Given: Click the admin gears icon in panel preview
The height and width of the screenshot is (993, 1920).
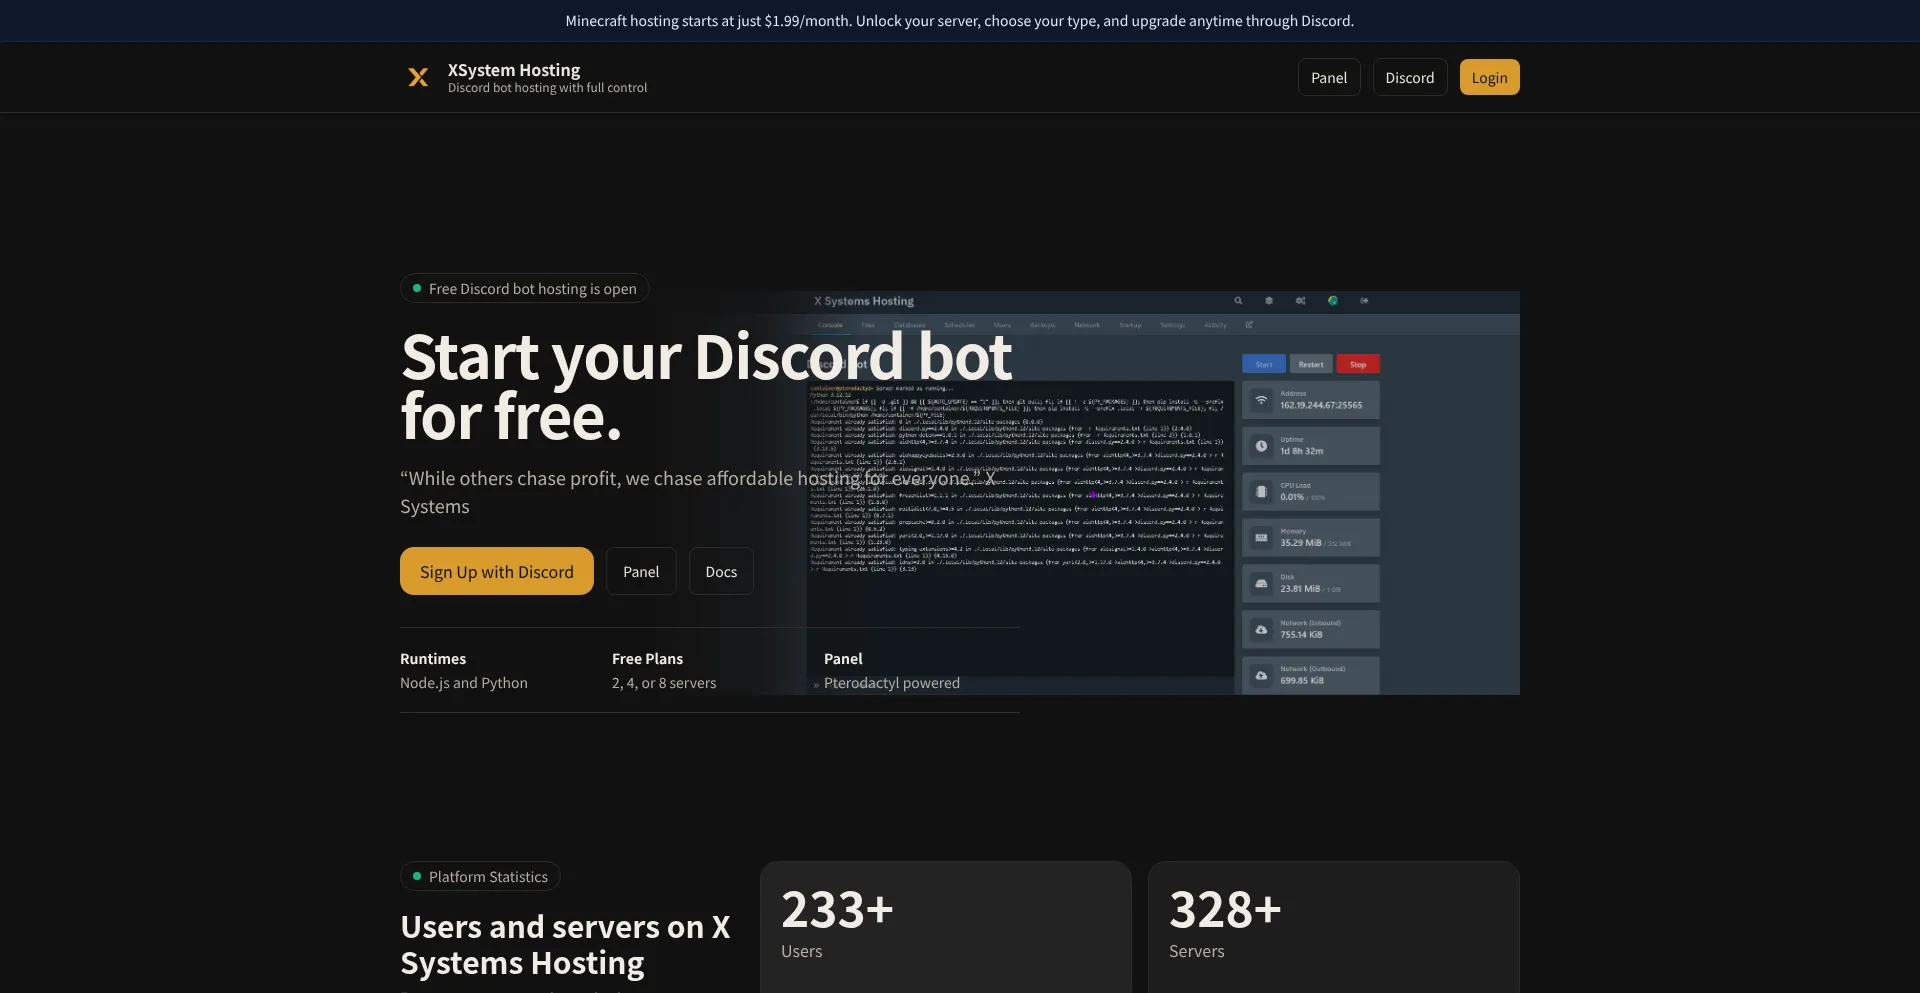Looking at the screenshot, I should (1301, 300).
